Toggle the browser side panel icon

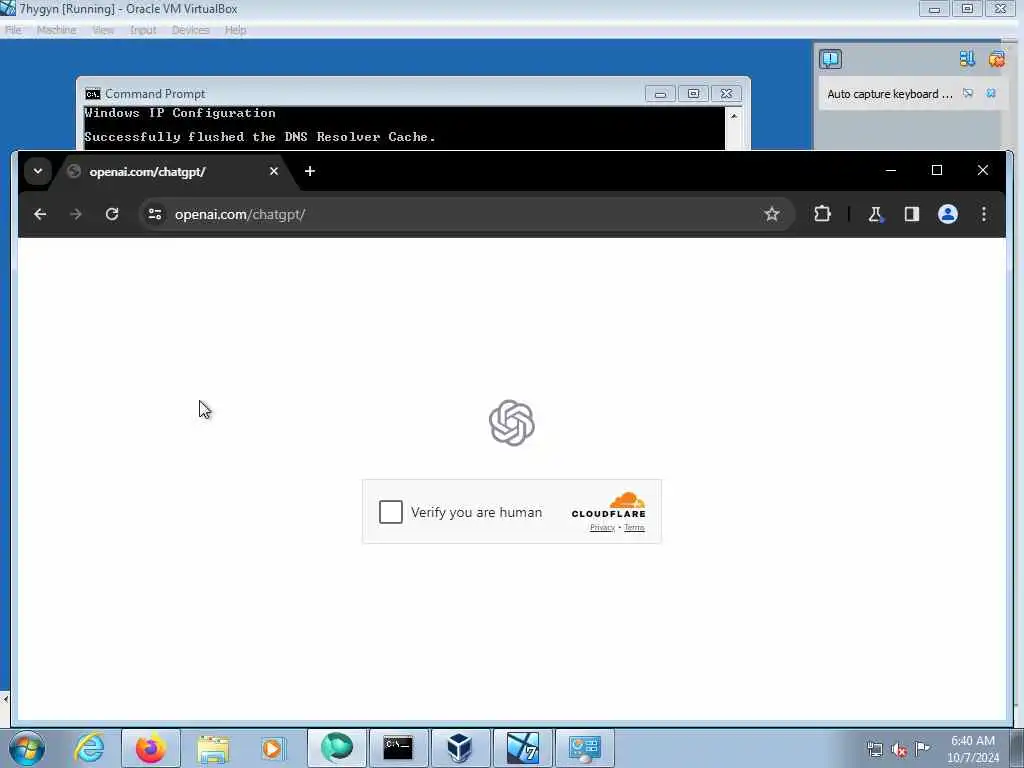[912, 214]
